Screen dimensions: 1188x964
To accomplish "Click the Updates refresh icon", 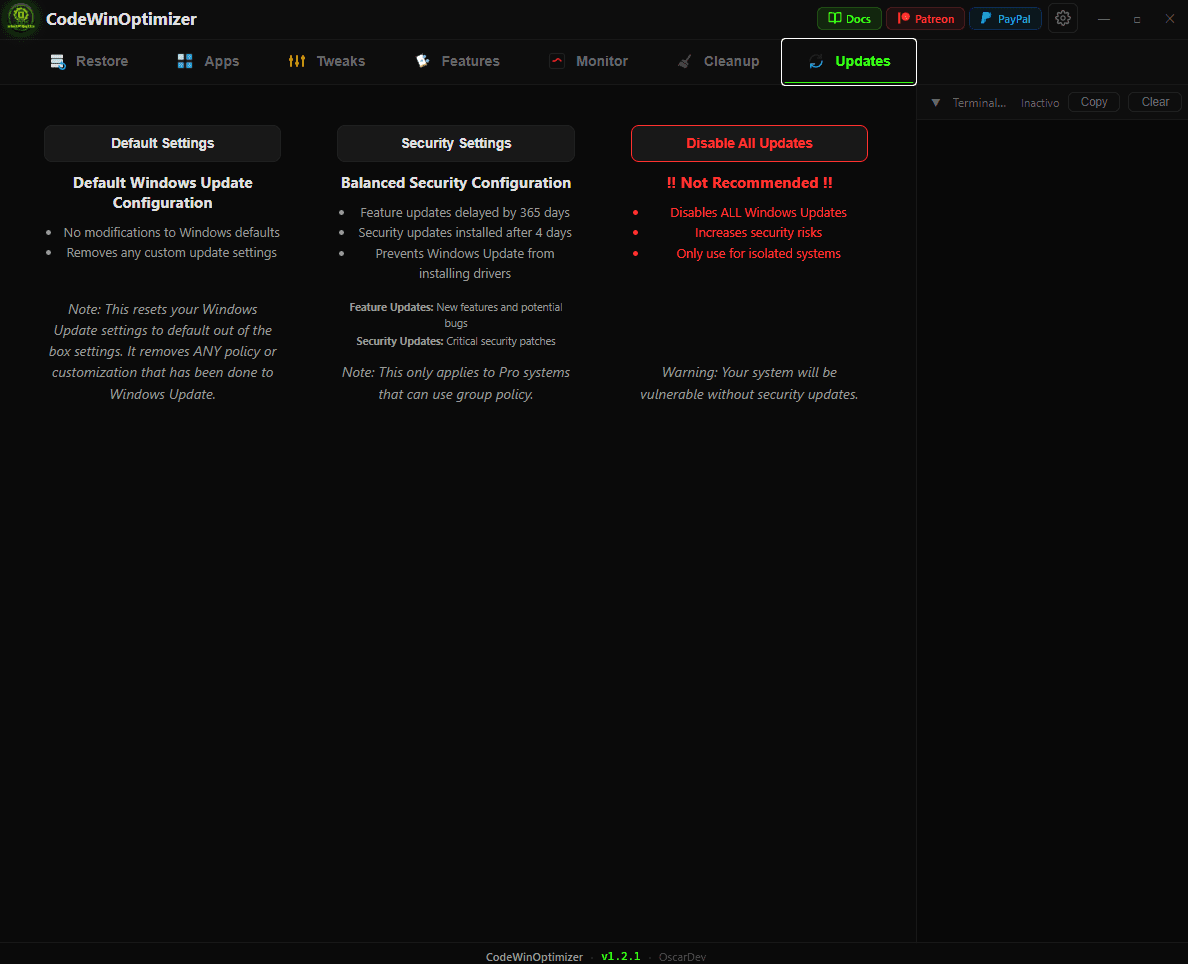I will (816, 61).
